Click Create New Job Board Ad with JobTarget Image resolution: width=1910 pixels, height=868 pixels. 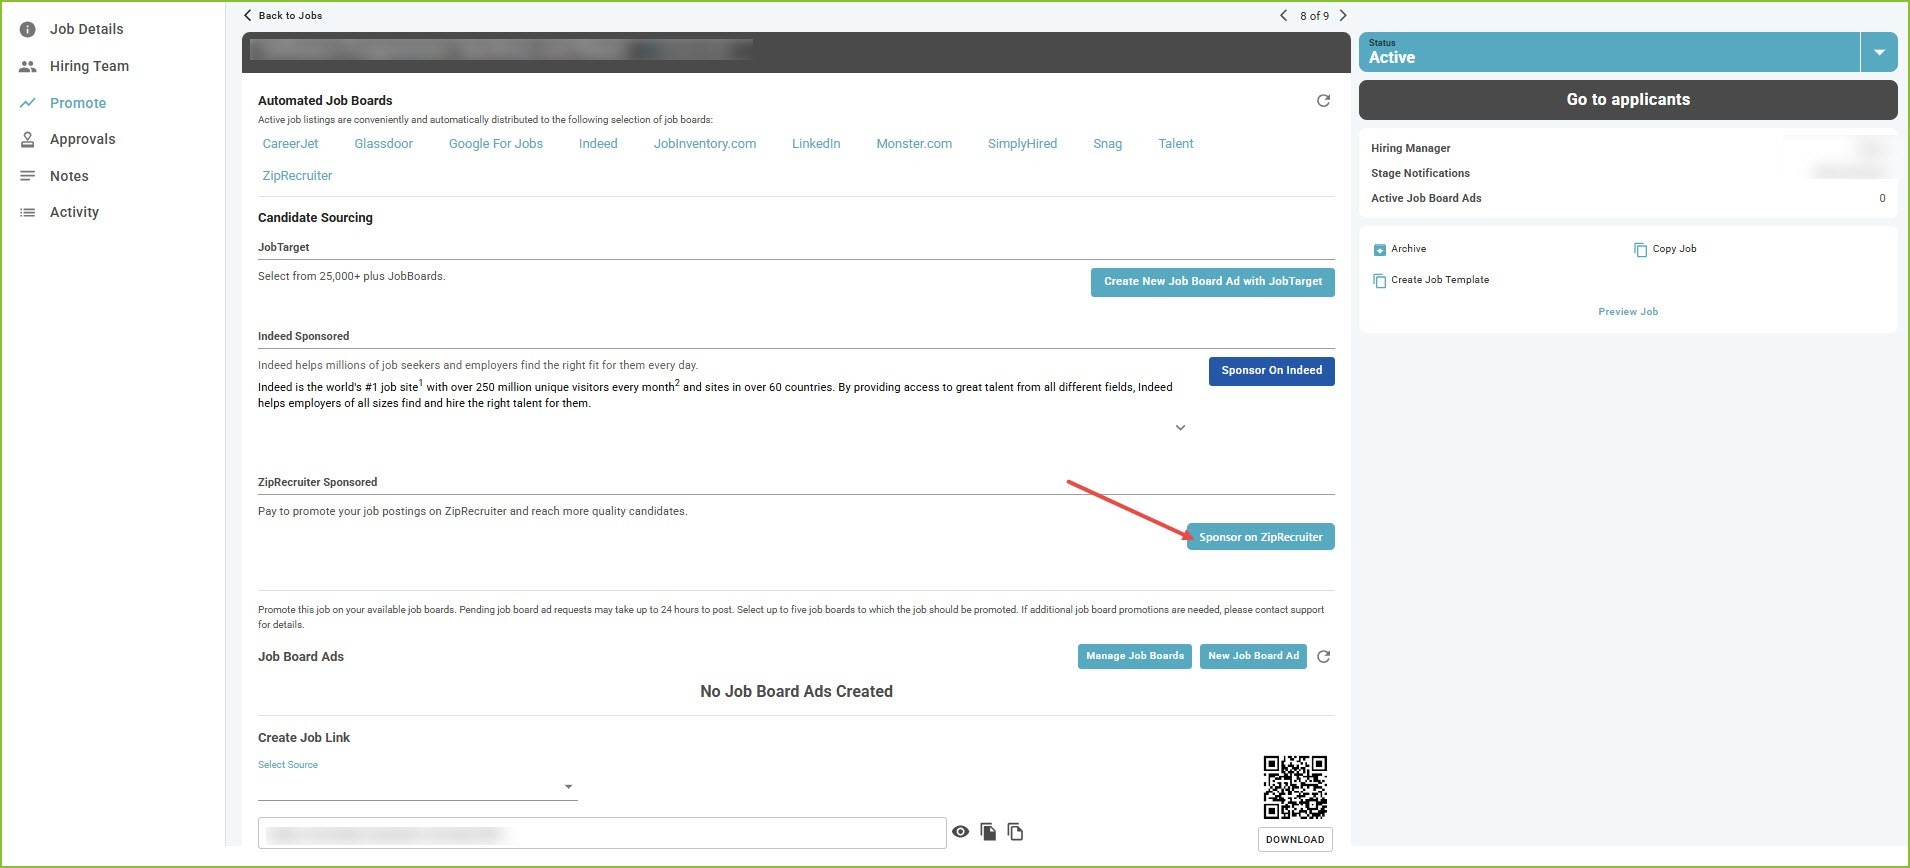coord(1213,282)
